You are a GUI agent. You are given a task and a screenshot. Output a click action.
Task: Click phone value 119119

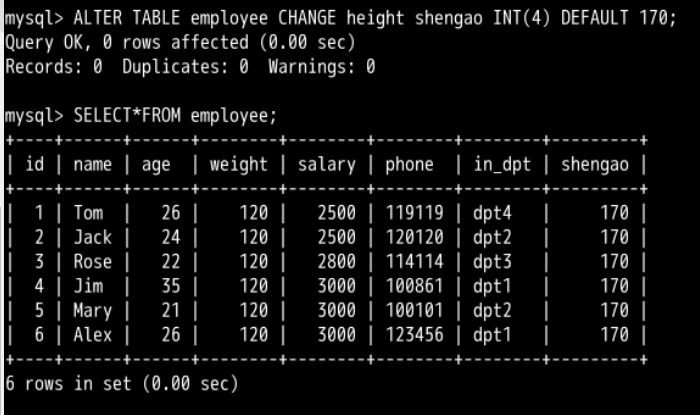414,213
